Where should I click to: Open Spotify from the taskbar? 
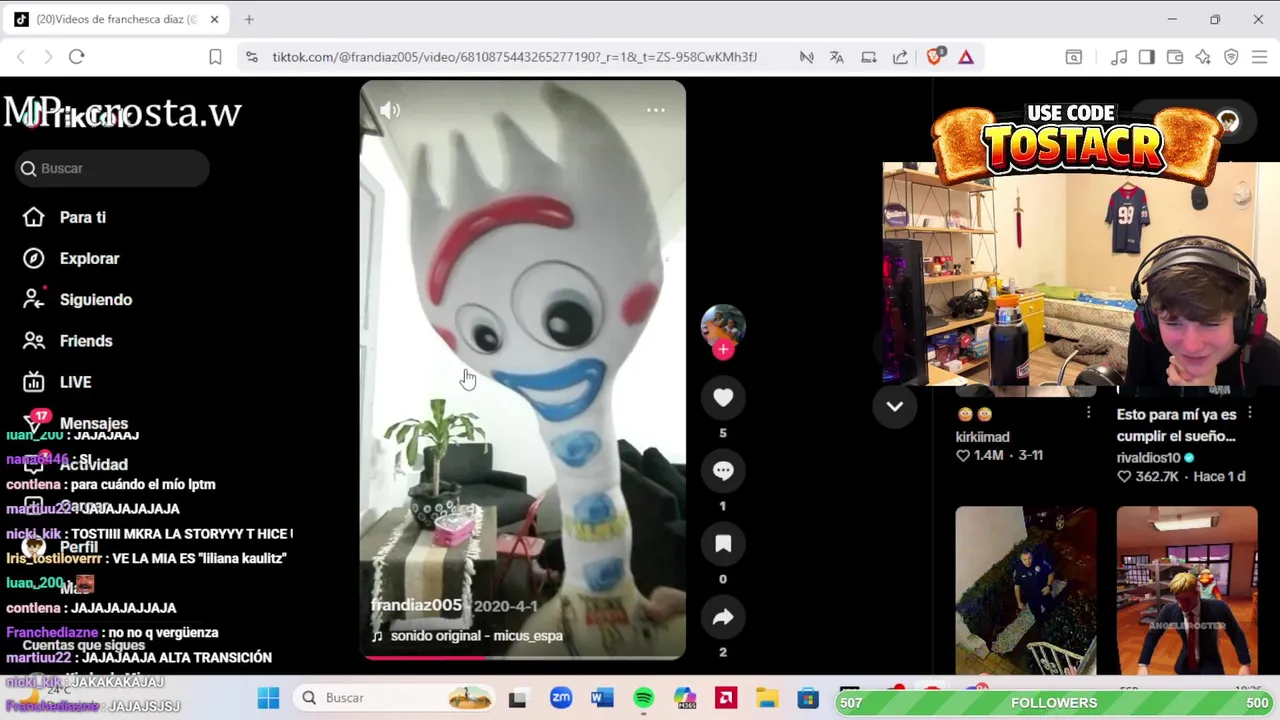coord(643,698)
